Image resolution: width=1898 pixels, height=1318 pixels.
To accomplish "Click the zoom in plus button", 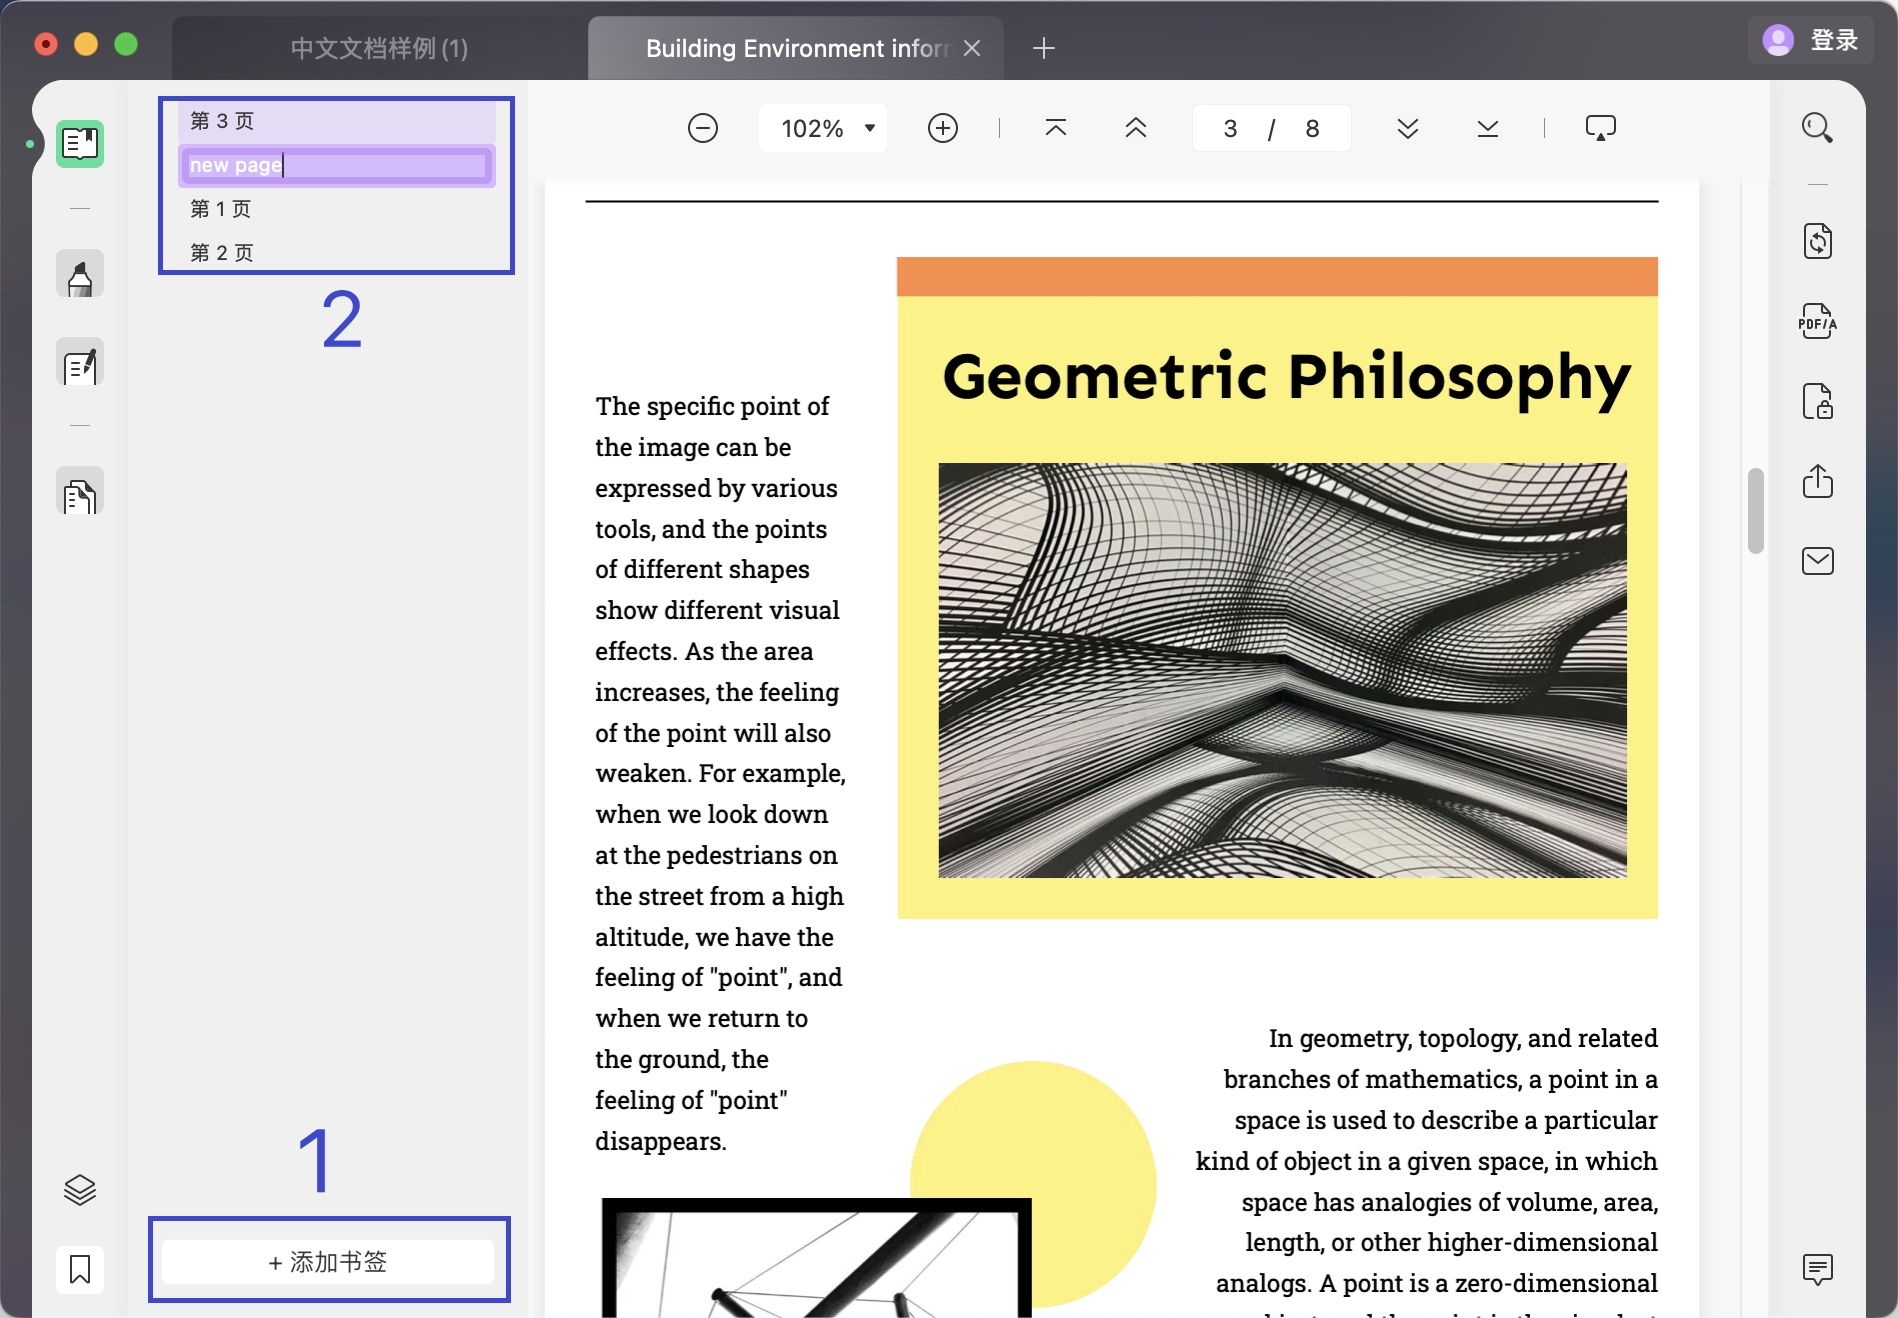I will 943,128.
